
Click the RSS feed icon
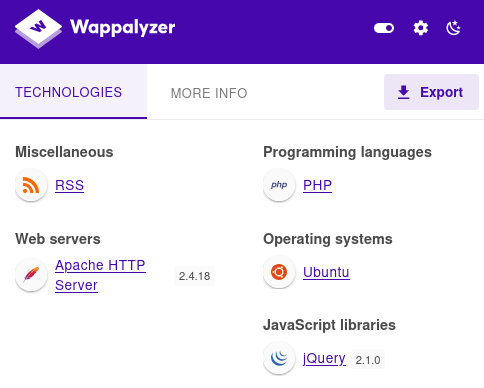coord(31,185)
